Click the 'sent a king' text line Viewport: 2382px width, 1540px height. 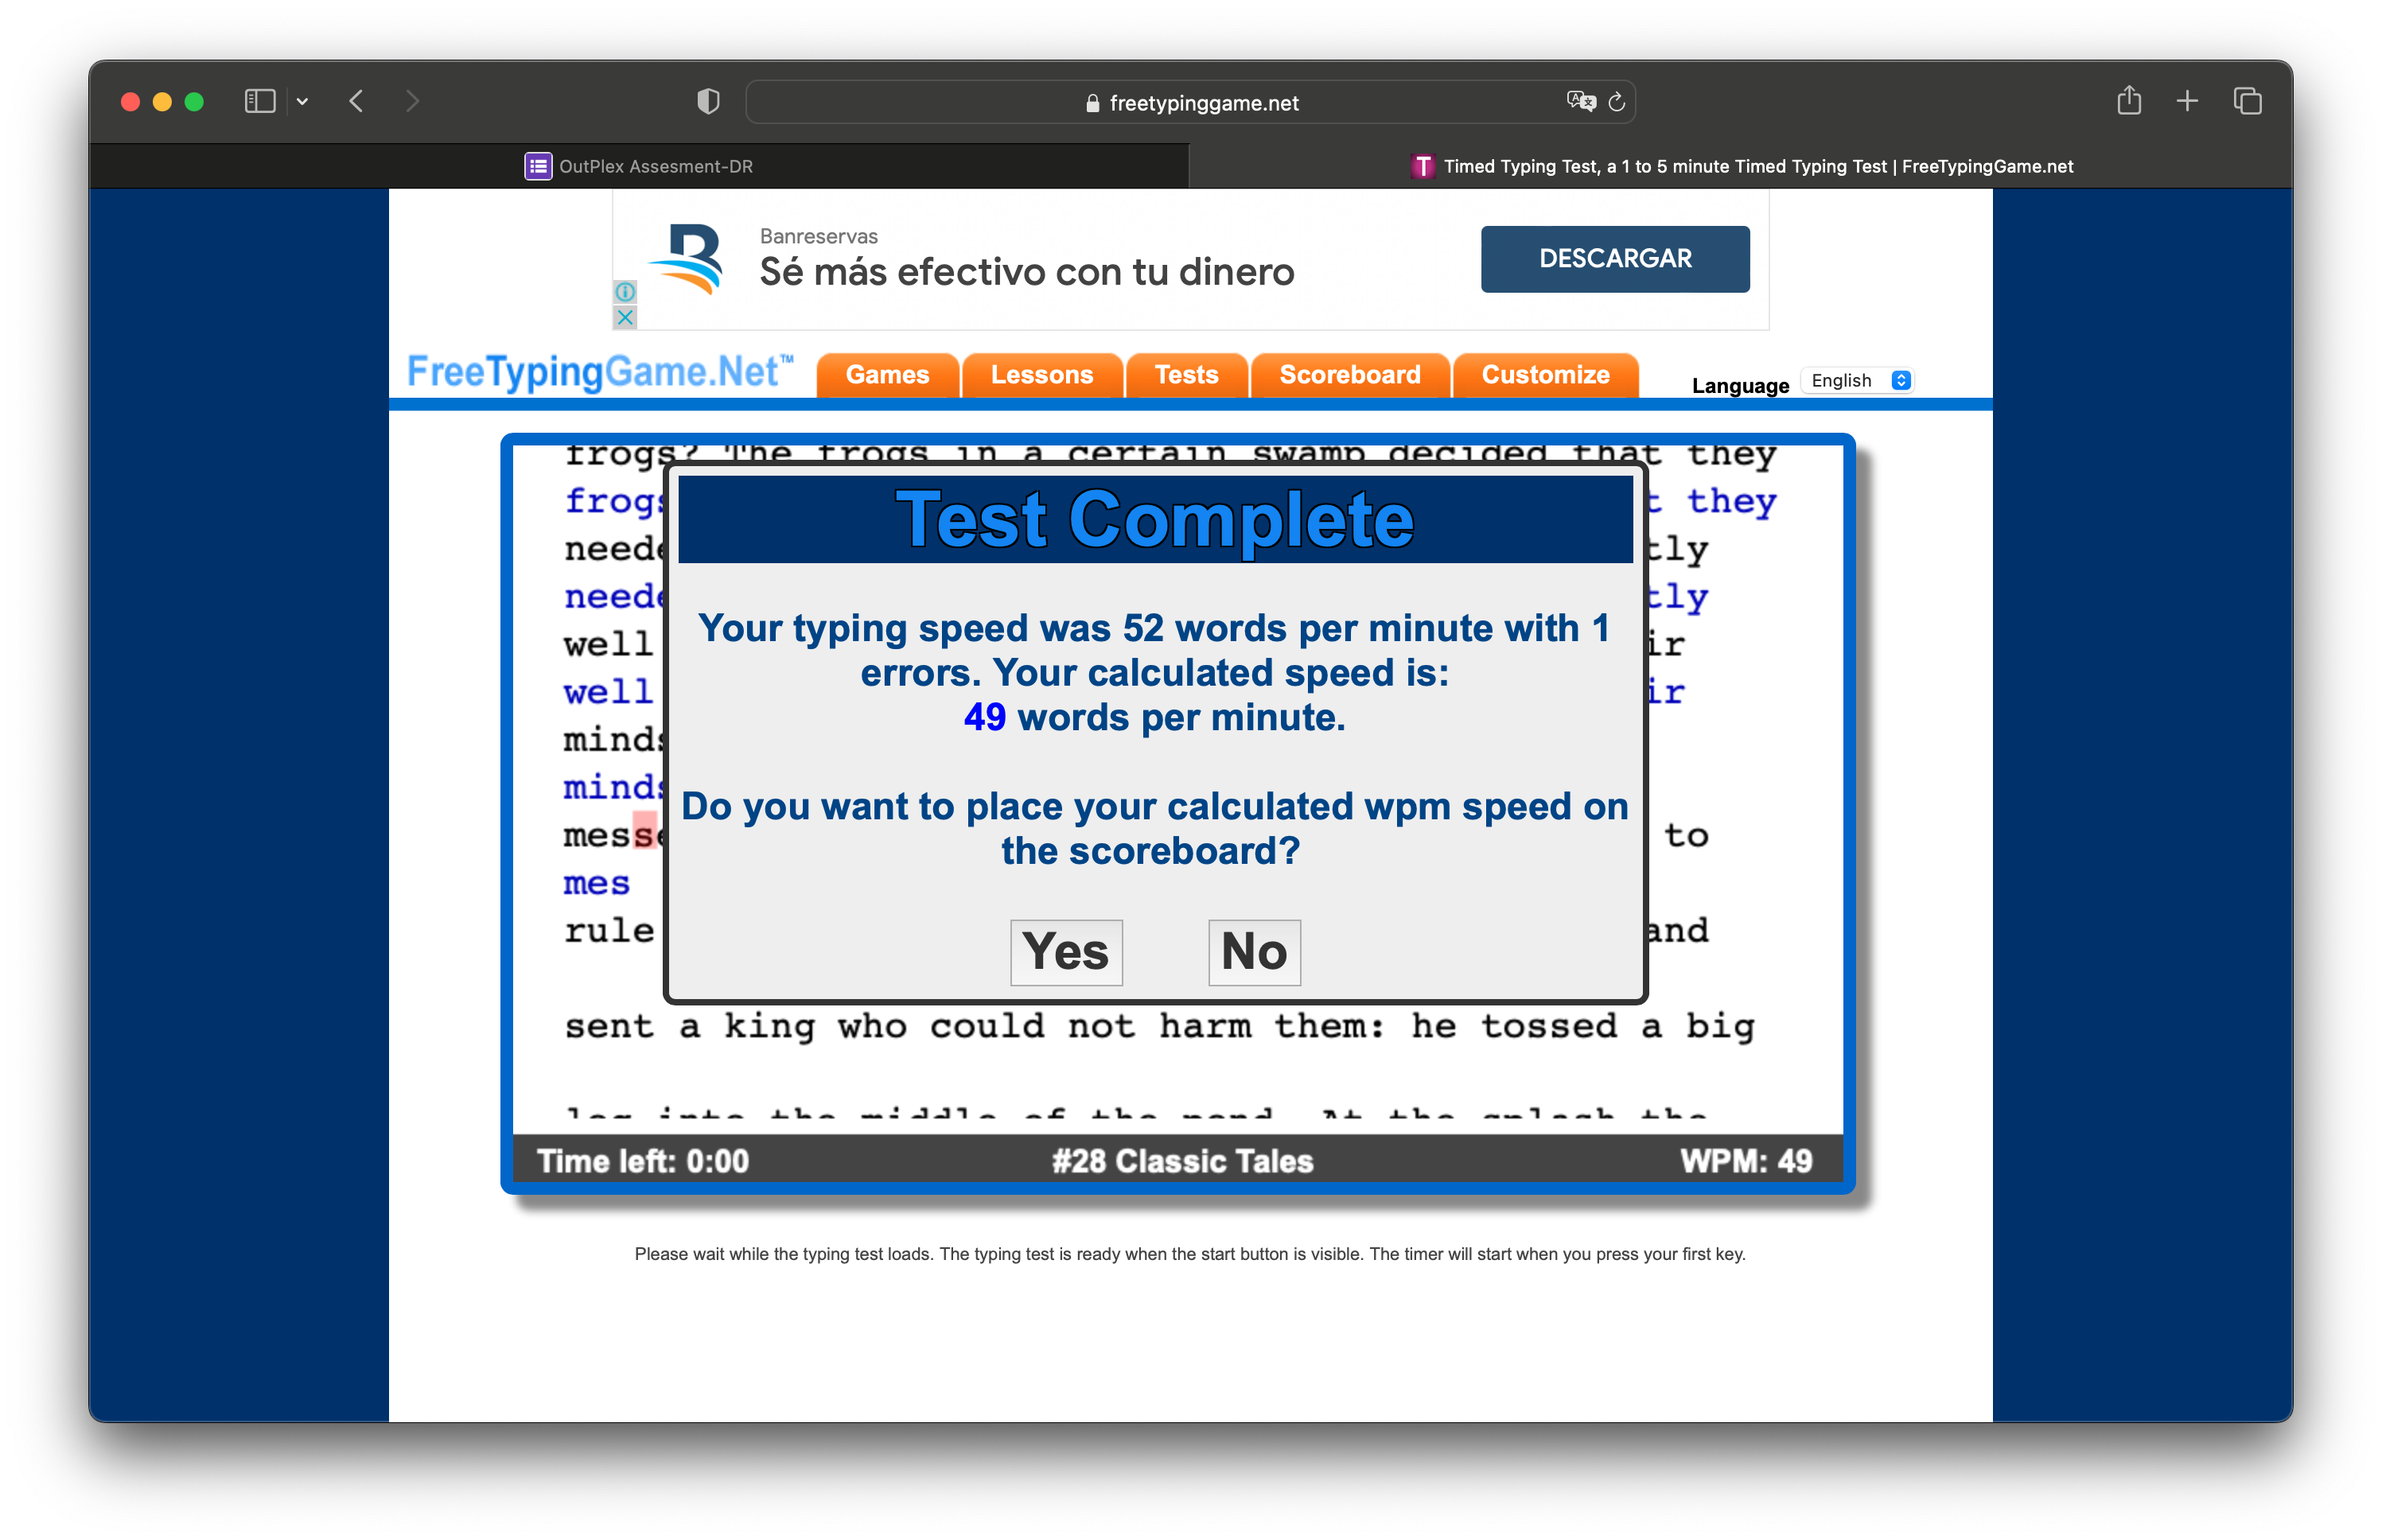click(x=1159, y=1026)
